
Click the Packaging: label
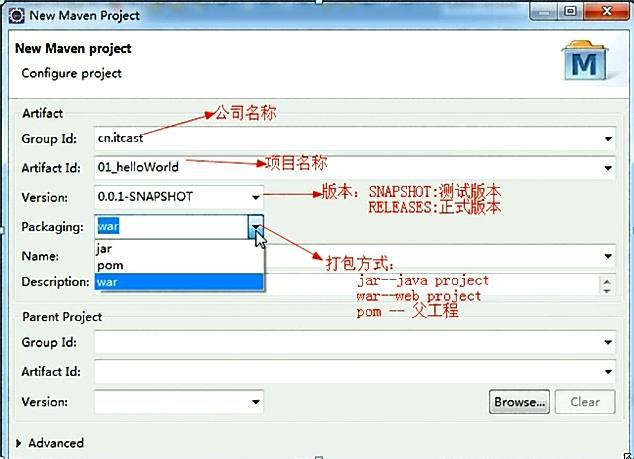click(53, 227)
